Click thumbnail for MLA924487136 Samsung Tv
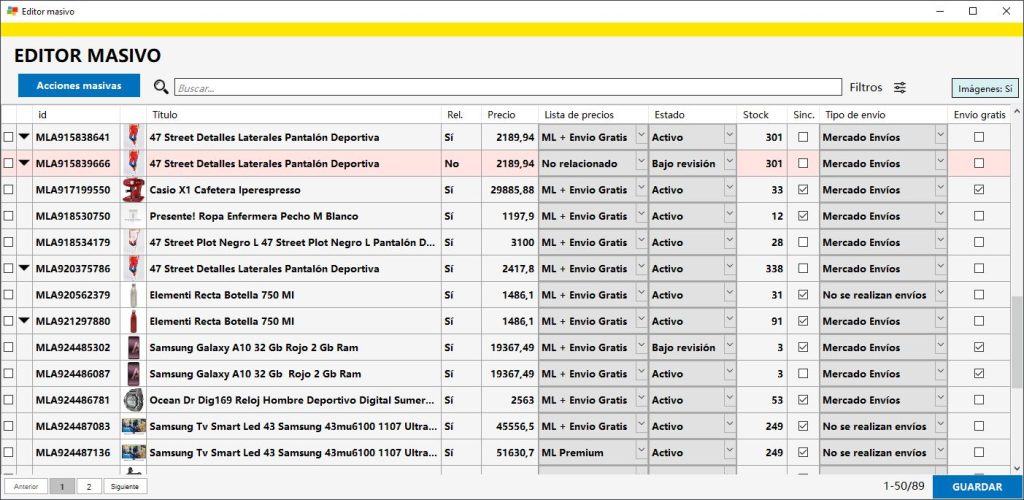 133,452
